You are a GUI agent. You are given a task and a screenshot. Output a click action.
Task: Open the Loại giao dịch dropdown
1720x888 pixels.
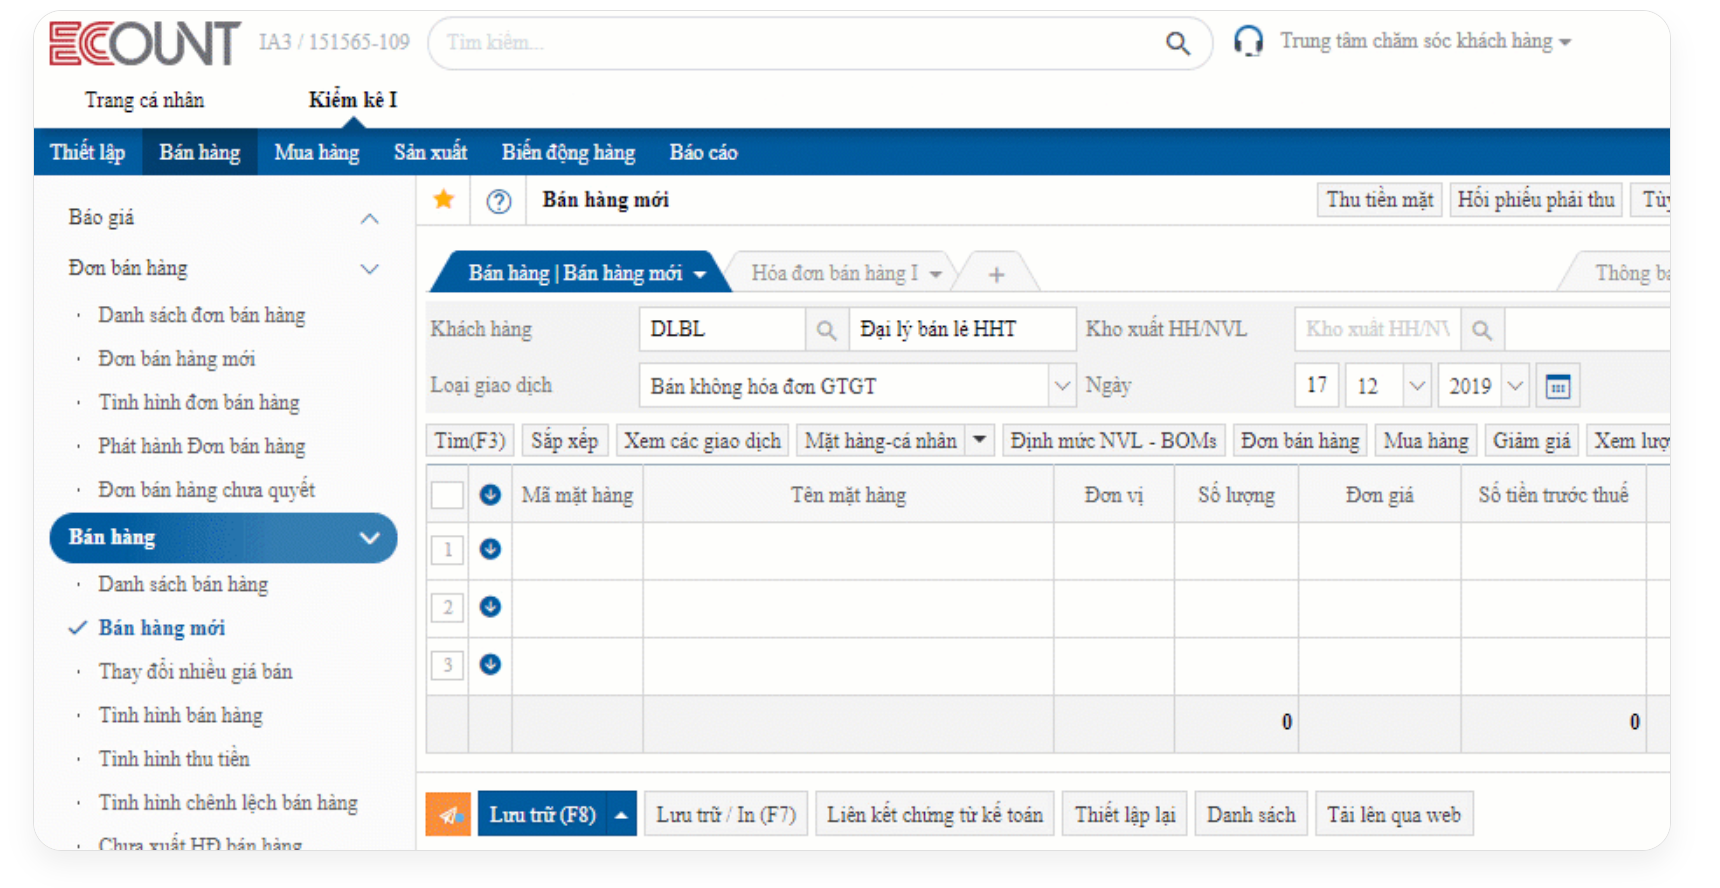pyautogui.click(x=1061, y=386)
